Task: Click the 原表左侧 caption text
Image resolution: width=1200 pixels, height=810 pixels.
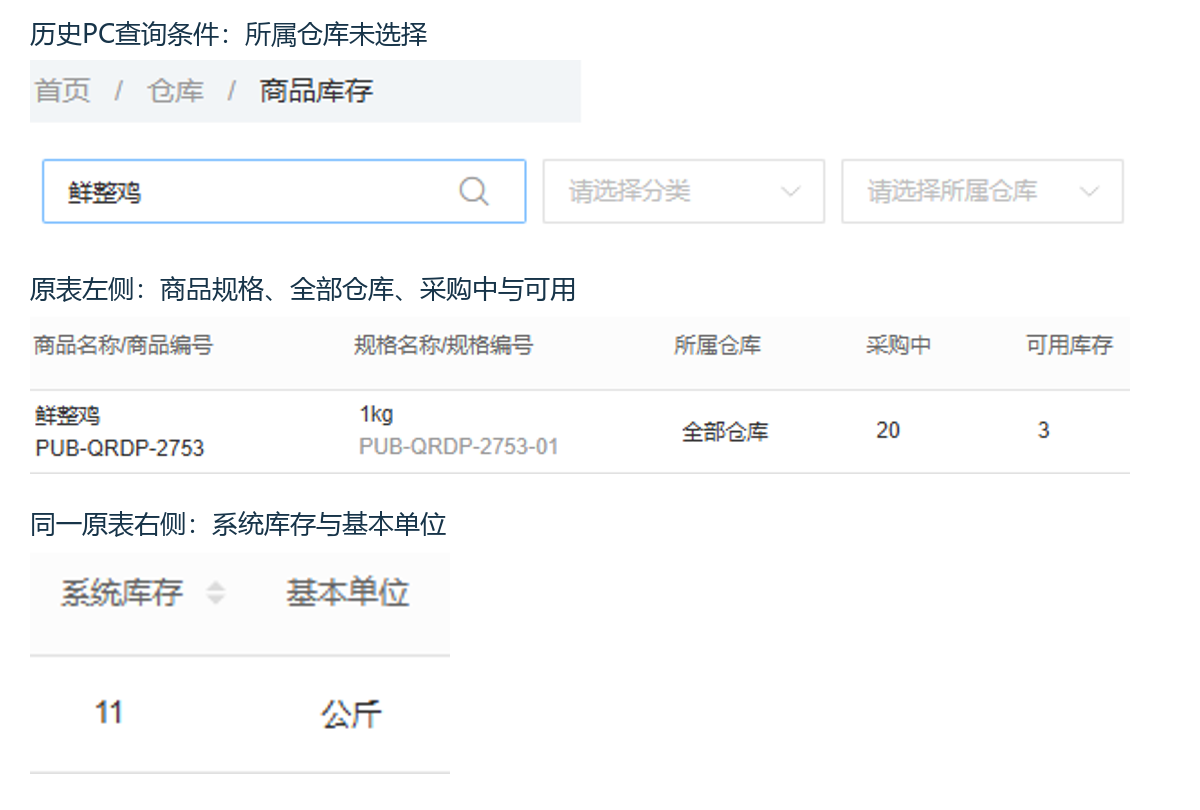Action: coord(303,290)
